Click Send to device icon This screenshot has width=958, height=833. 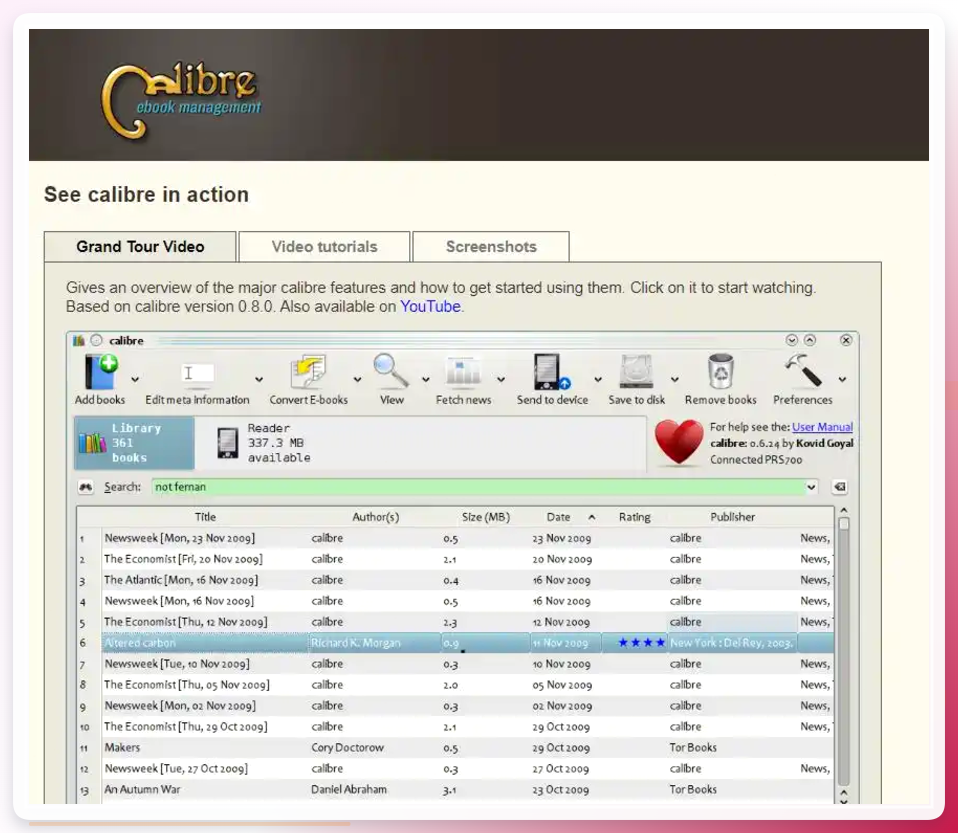[x=551, y=372]
